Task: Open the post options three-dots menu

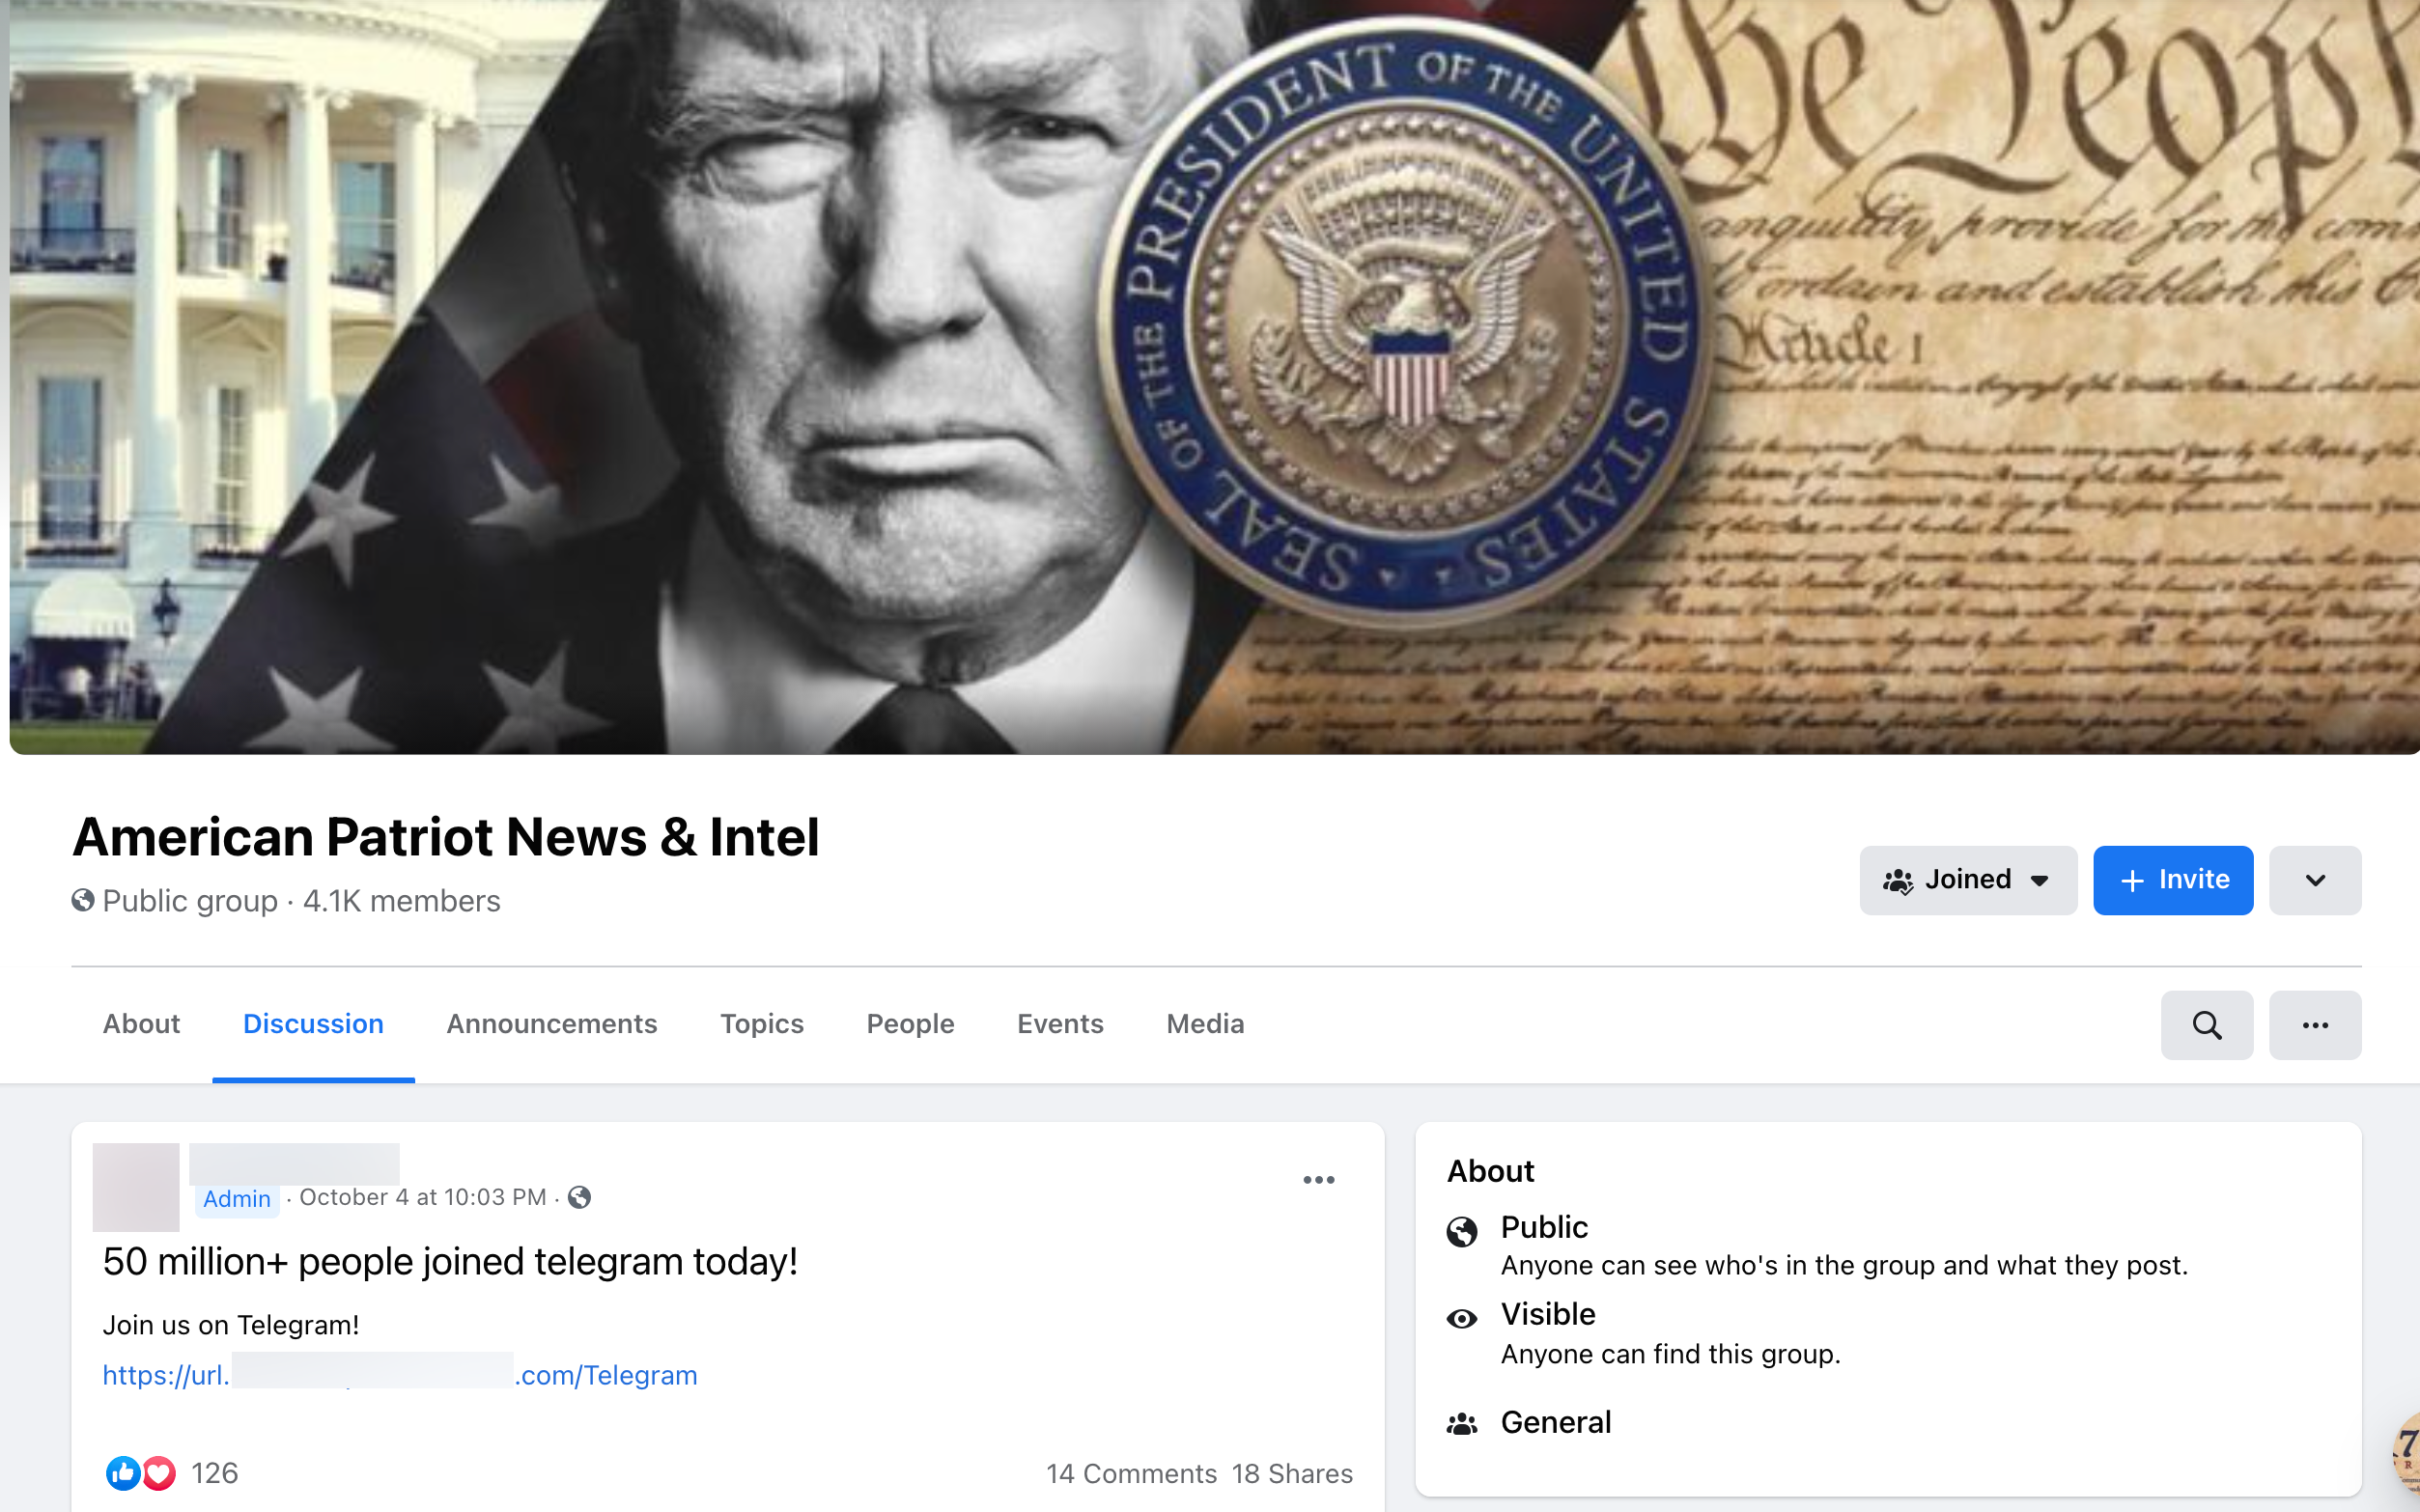Action: pos(1319,1180)
